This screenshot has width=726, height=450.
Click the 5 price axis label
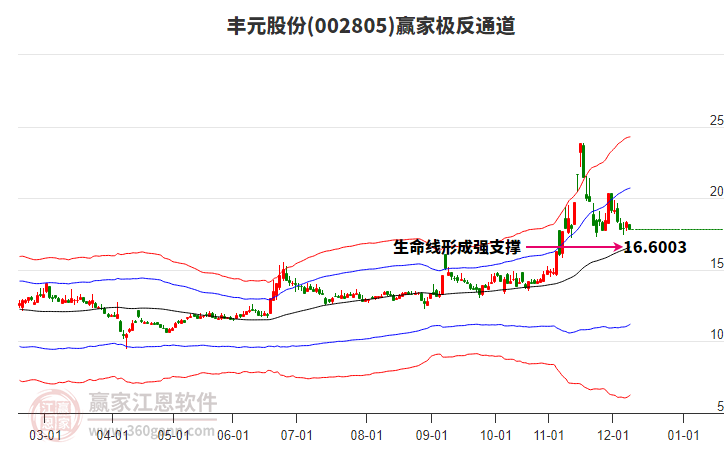pos(720,406)
